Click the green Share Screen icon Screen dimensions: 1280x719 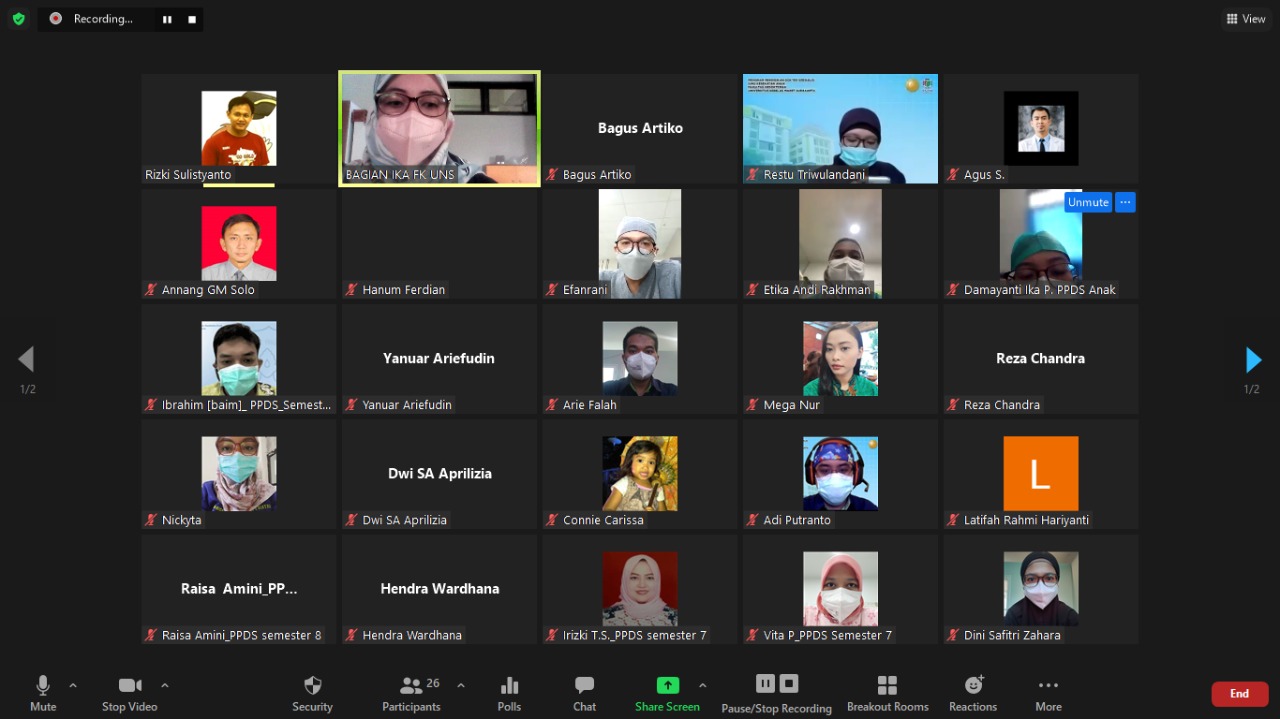(x=667, y=686)
